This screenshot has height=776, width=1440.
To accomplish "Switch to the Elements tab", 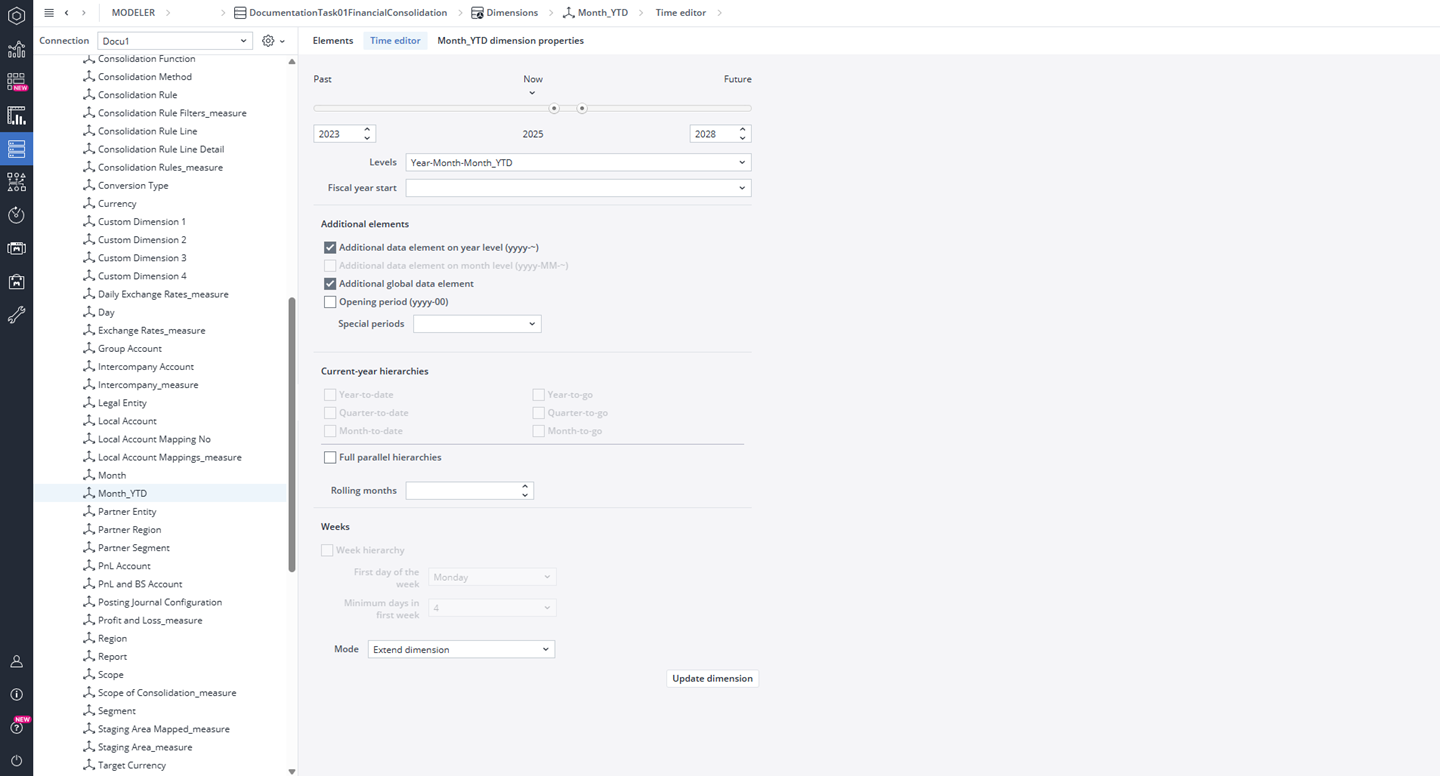I will click(x=333, y=41).
